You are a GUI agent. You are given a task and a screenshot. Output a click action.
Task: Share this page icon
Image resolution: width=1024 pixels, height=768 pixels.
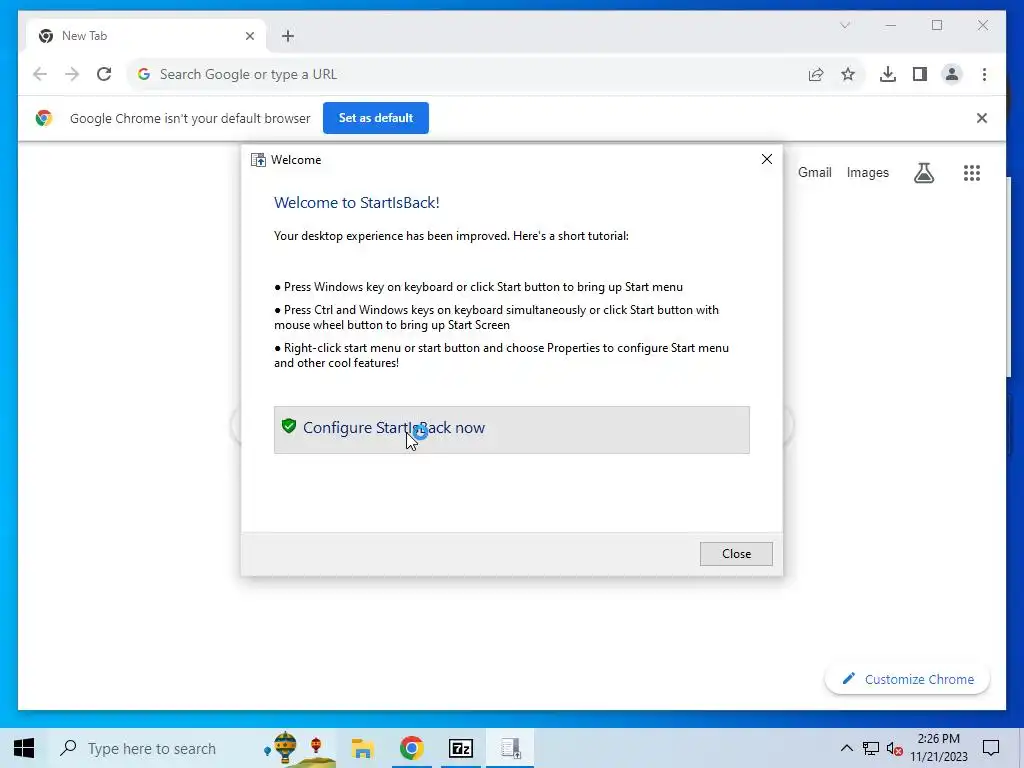coord(816,74)
